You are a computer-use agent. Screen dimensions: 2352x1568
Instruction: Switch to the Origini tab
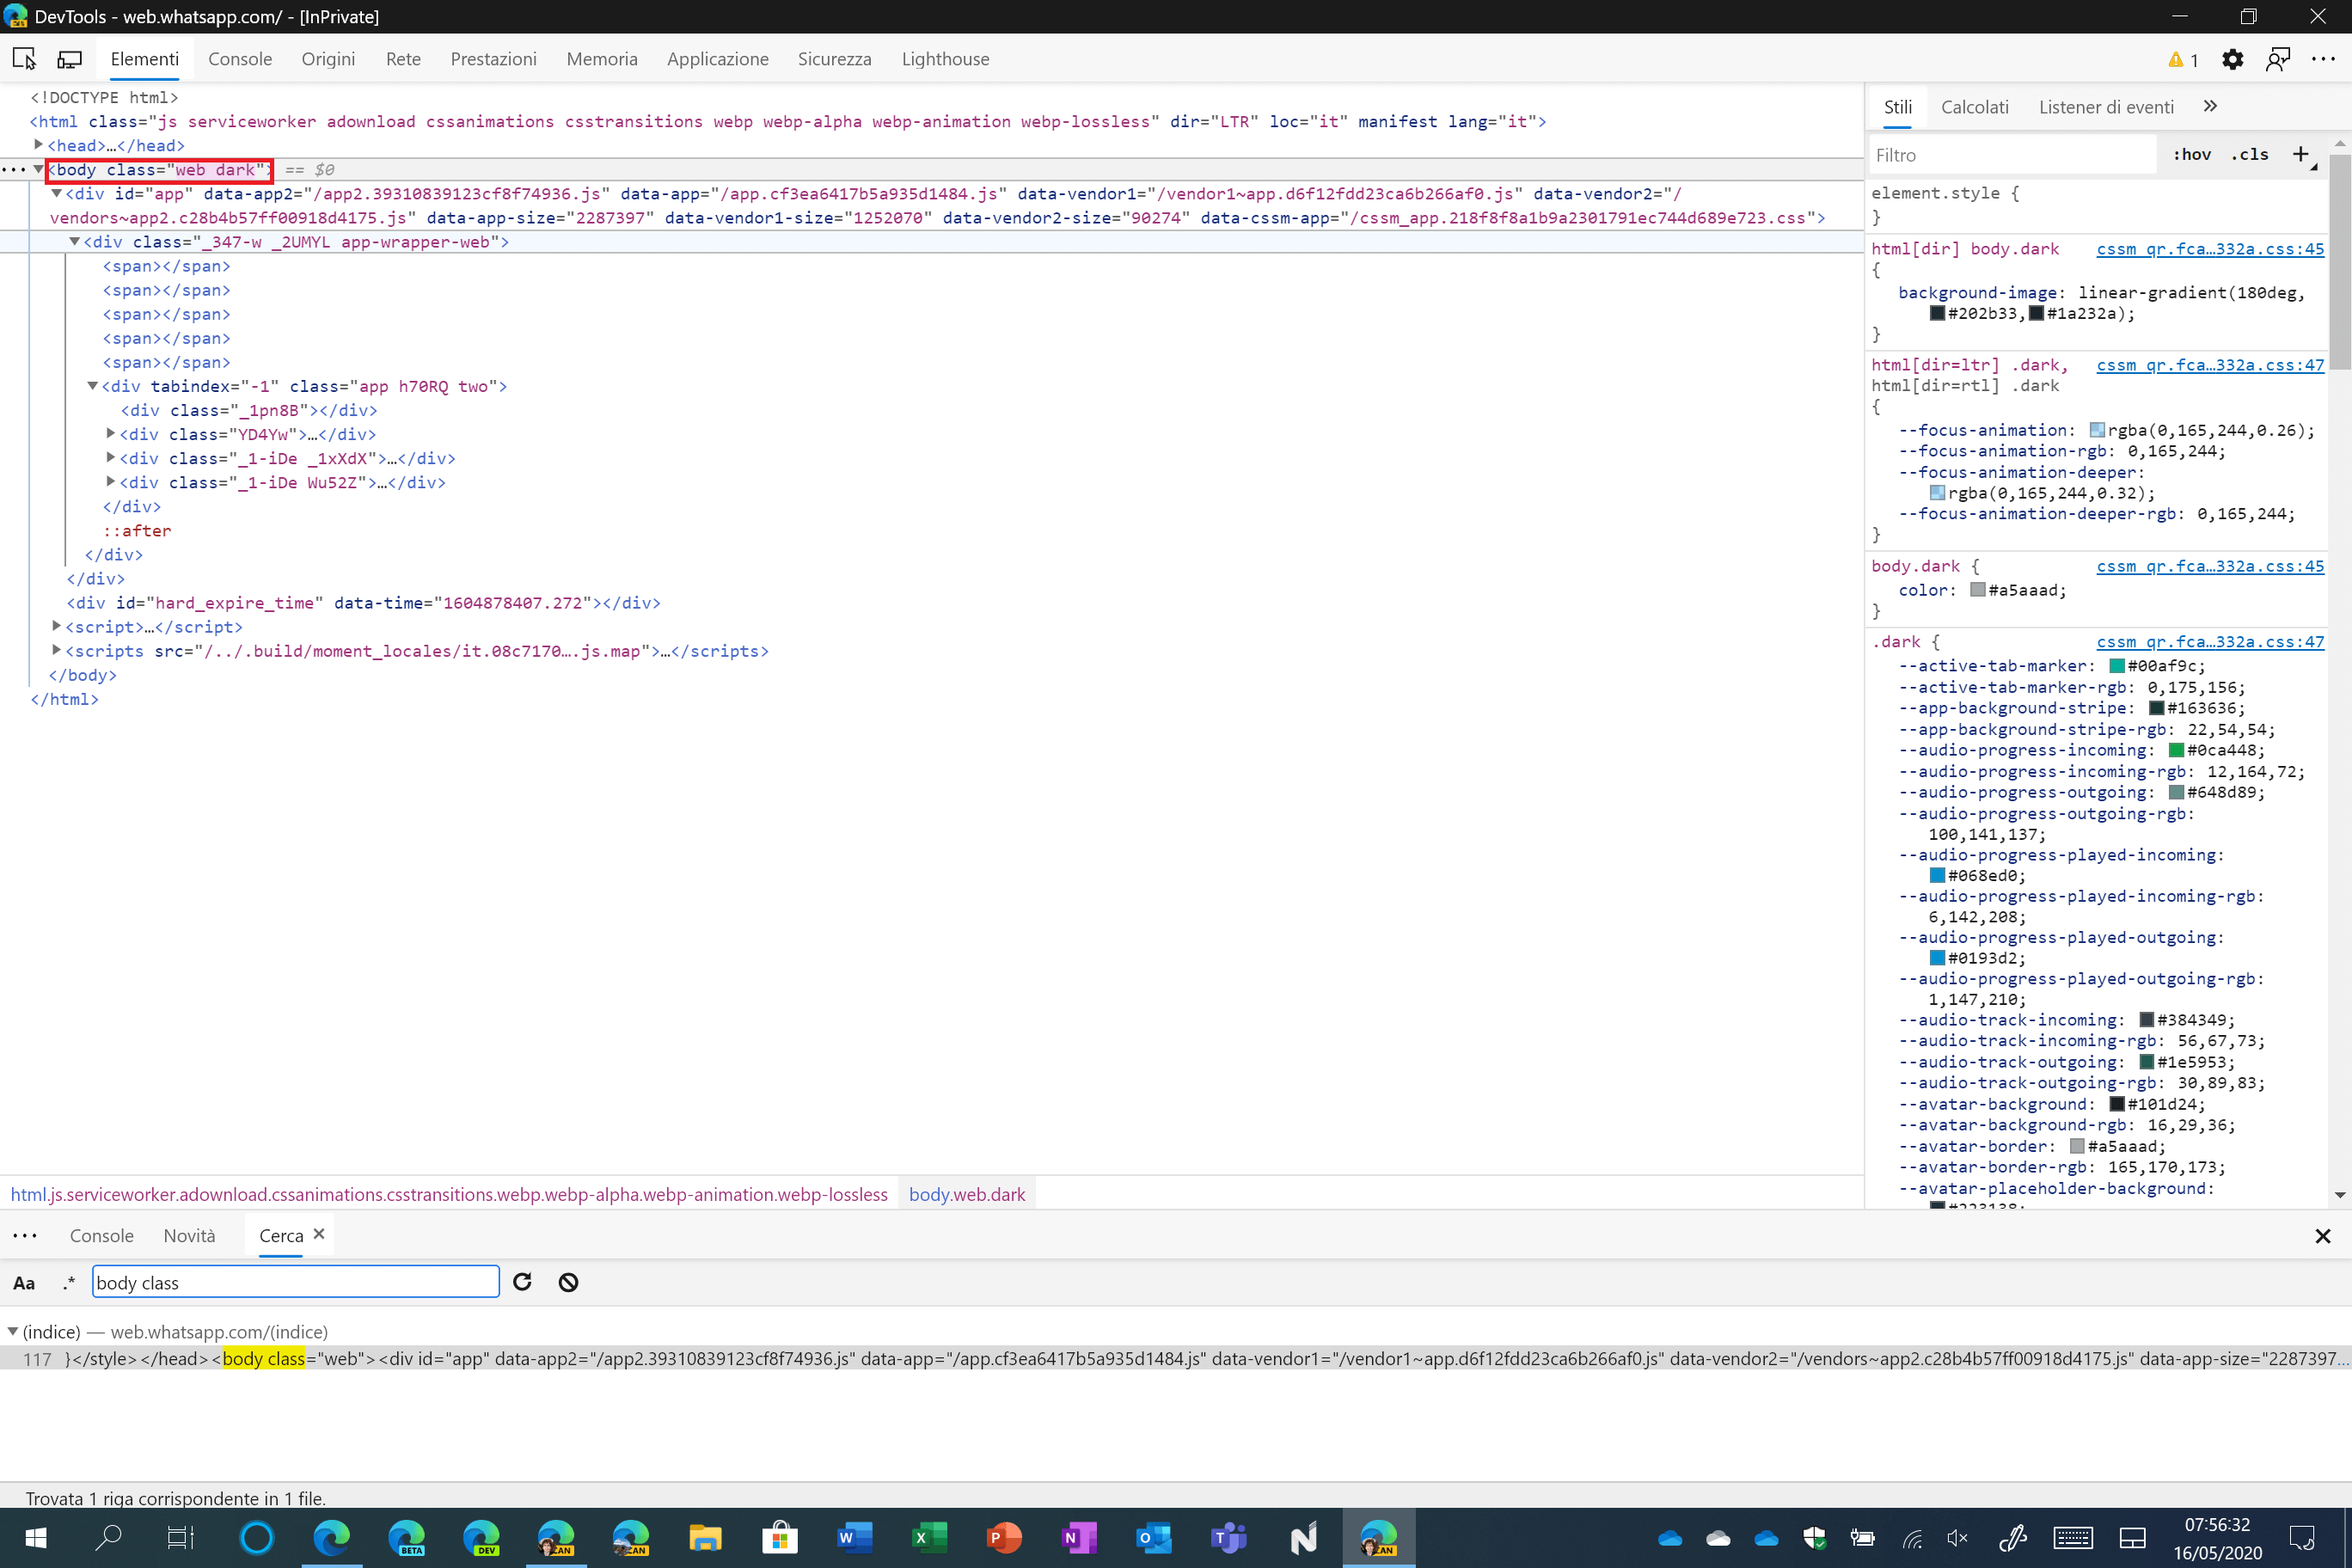[x=328, y=59]
